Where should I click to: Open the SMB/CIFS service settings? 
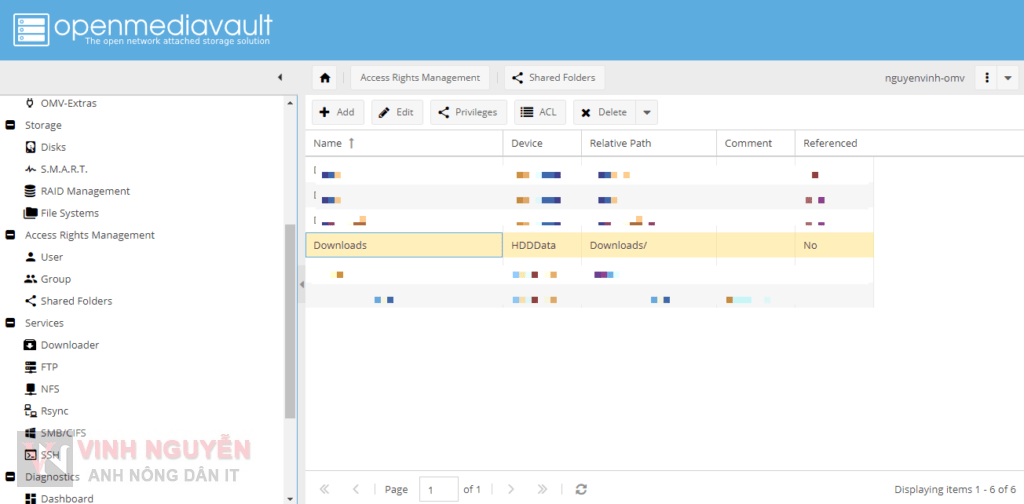click(x=64, y=433)
